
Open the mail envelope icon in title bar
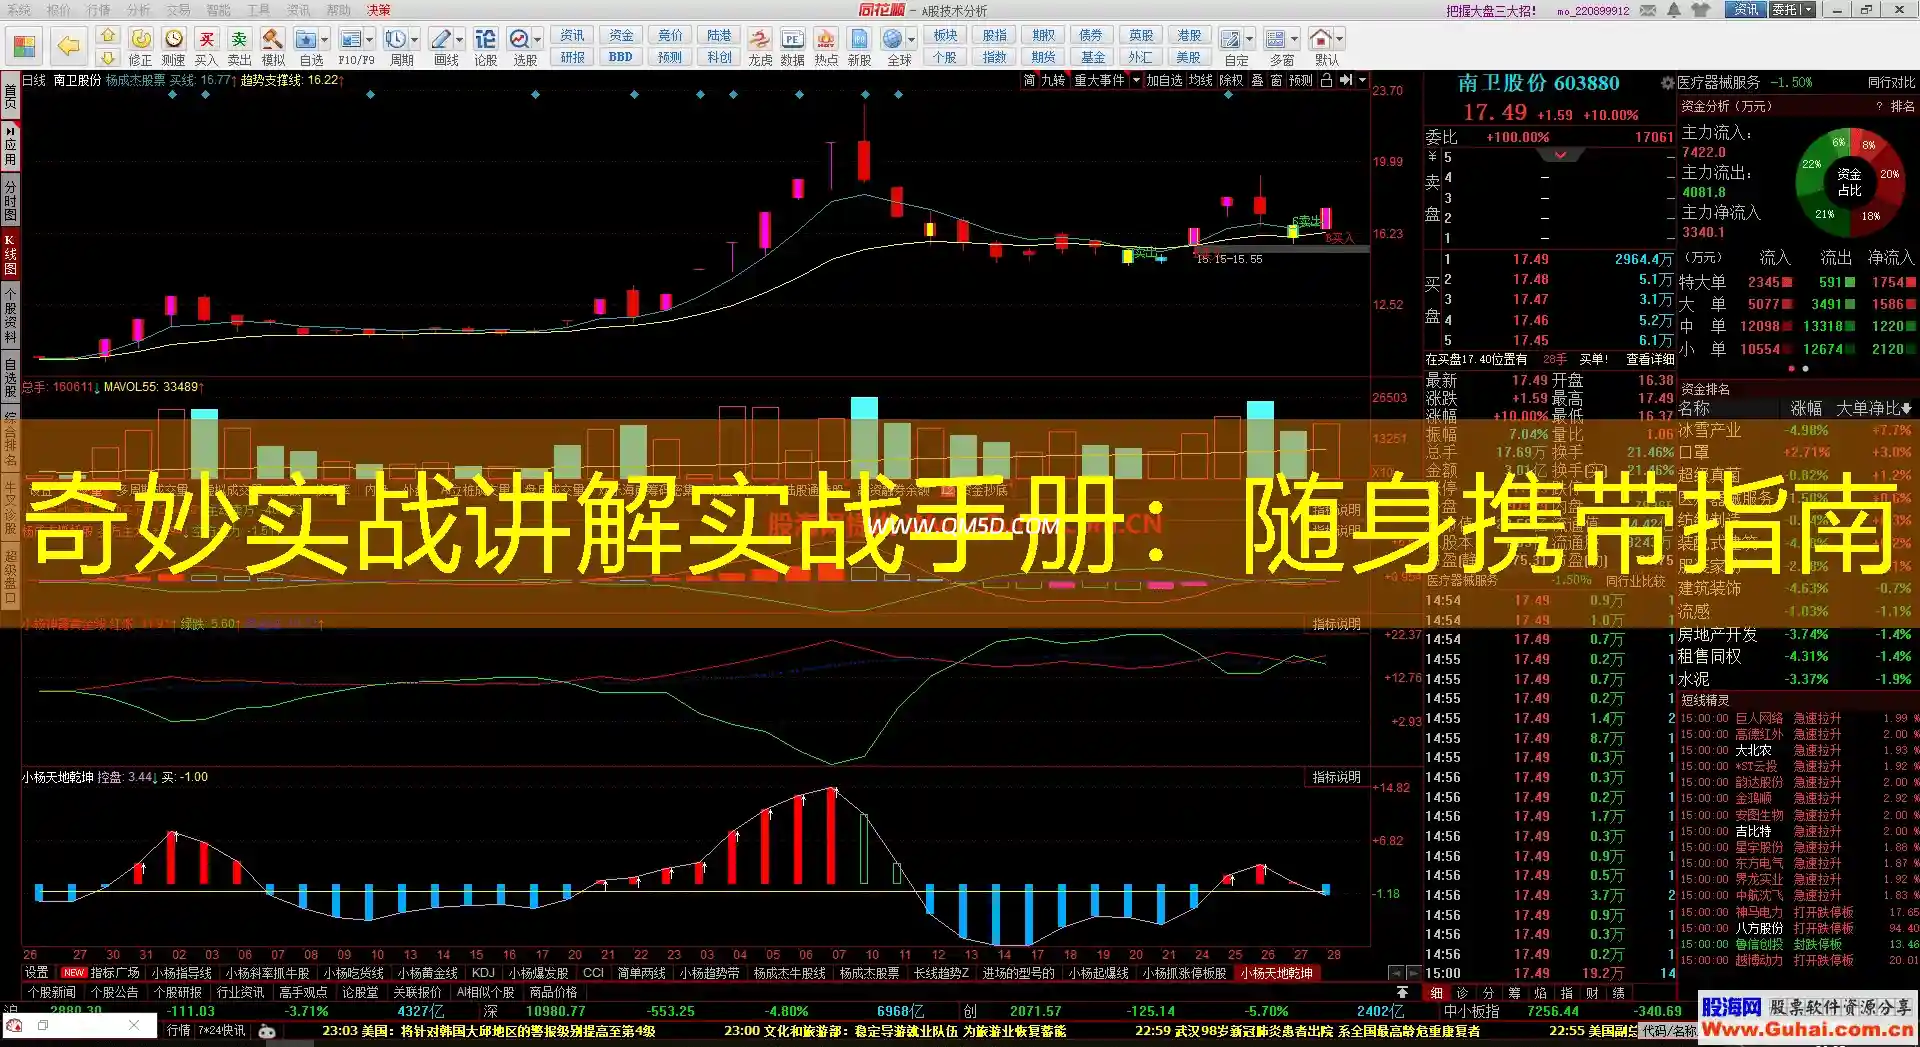pos(1649,10)
